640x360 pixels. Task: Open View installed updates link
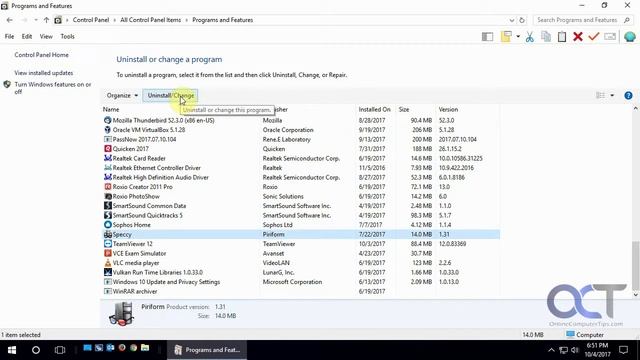click(x=44, y=73)
